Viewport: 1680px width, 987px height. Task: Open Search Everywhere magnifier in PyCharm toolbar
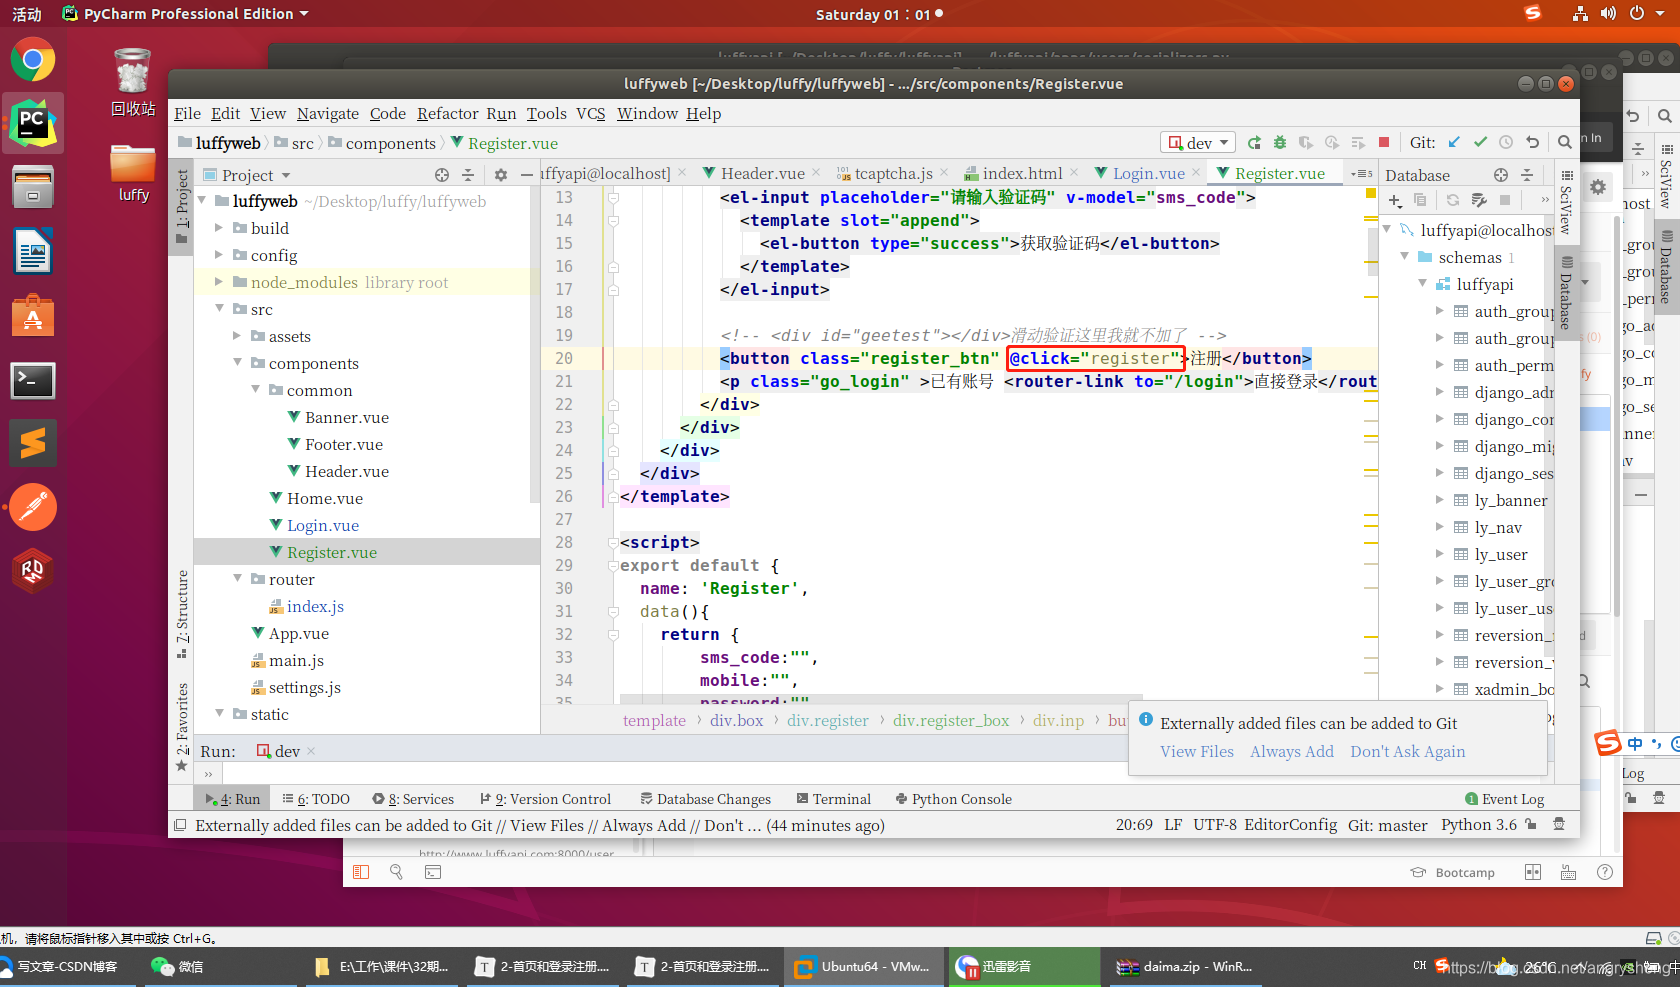1564,143
